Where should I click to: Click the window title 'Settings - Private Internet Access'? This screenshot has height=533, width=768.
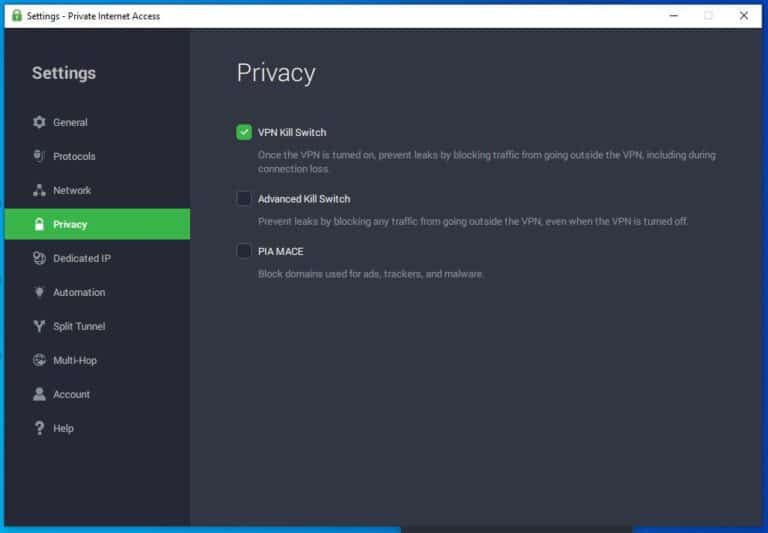click(x=93, y=16)
